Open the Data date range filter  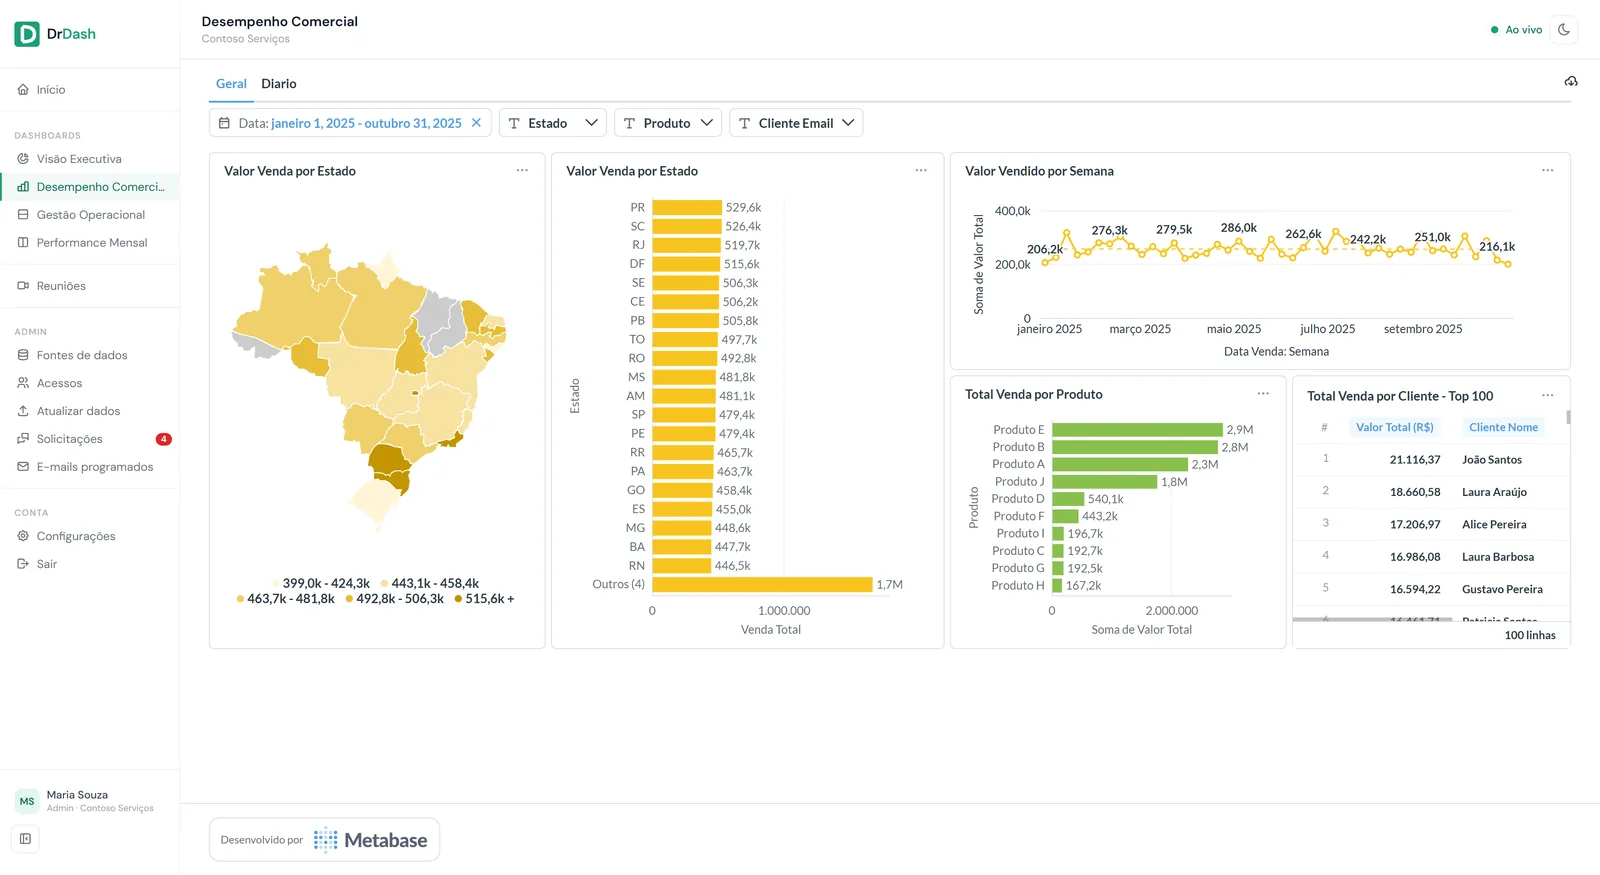point(350,123)
